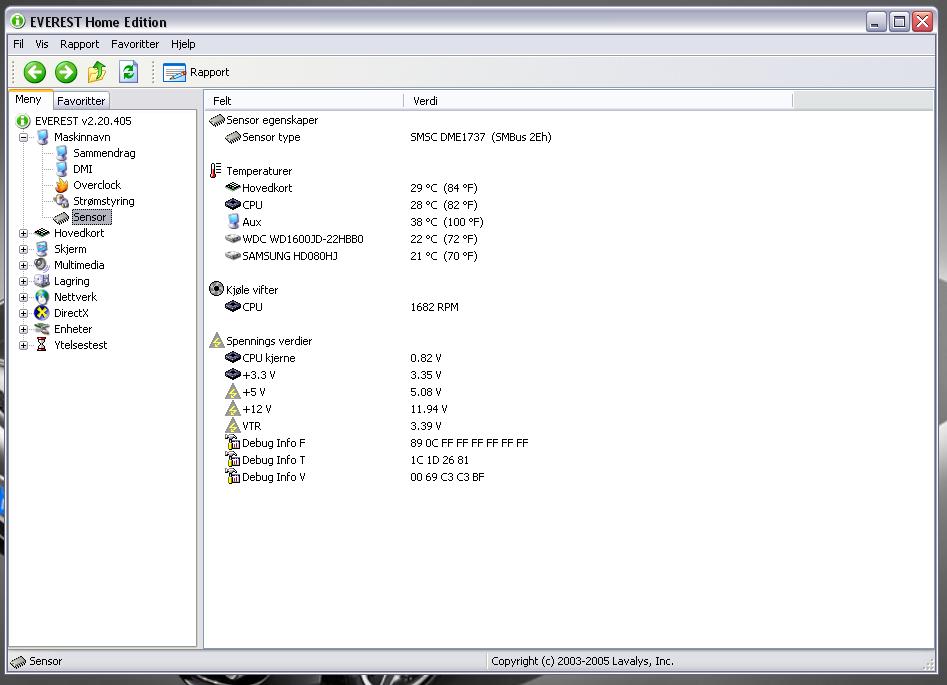Click the +5 V warning triangle icon
Image resolution: width=947 pixels, height=685 pixels.
coord(233,391)
